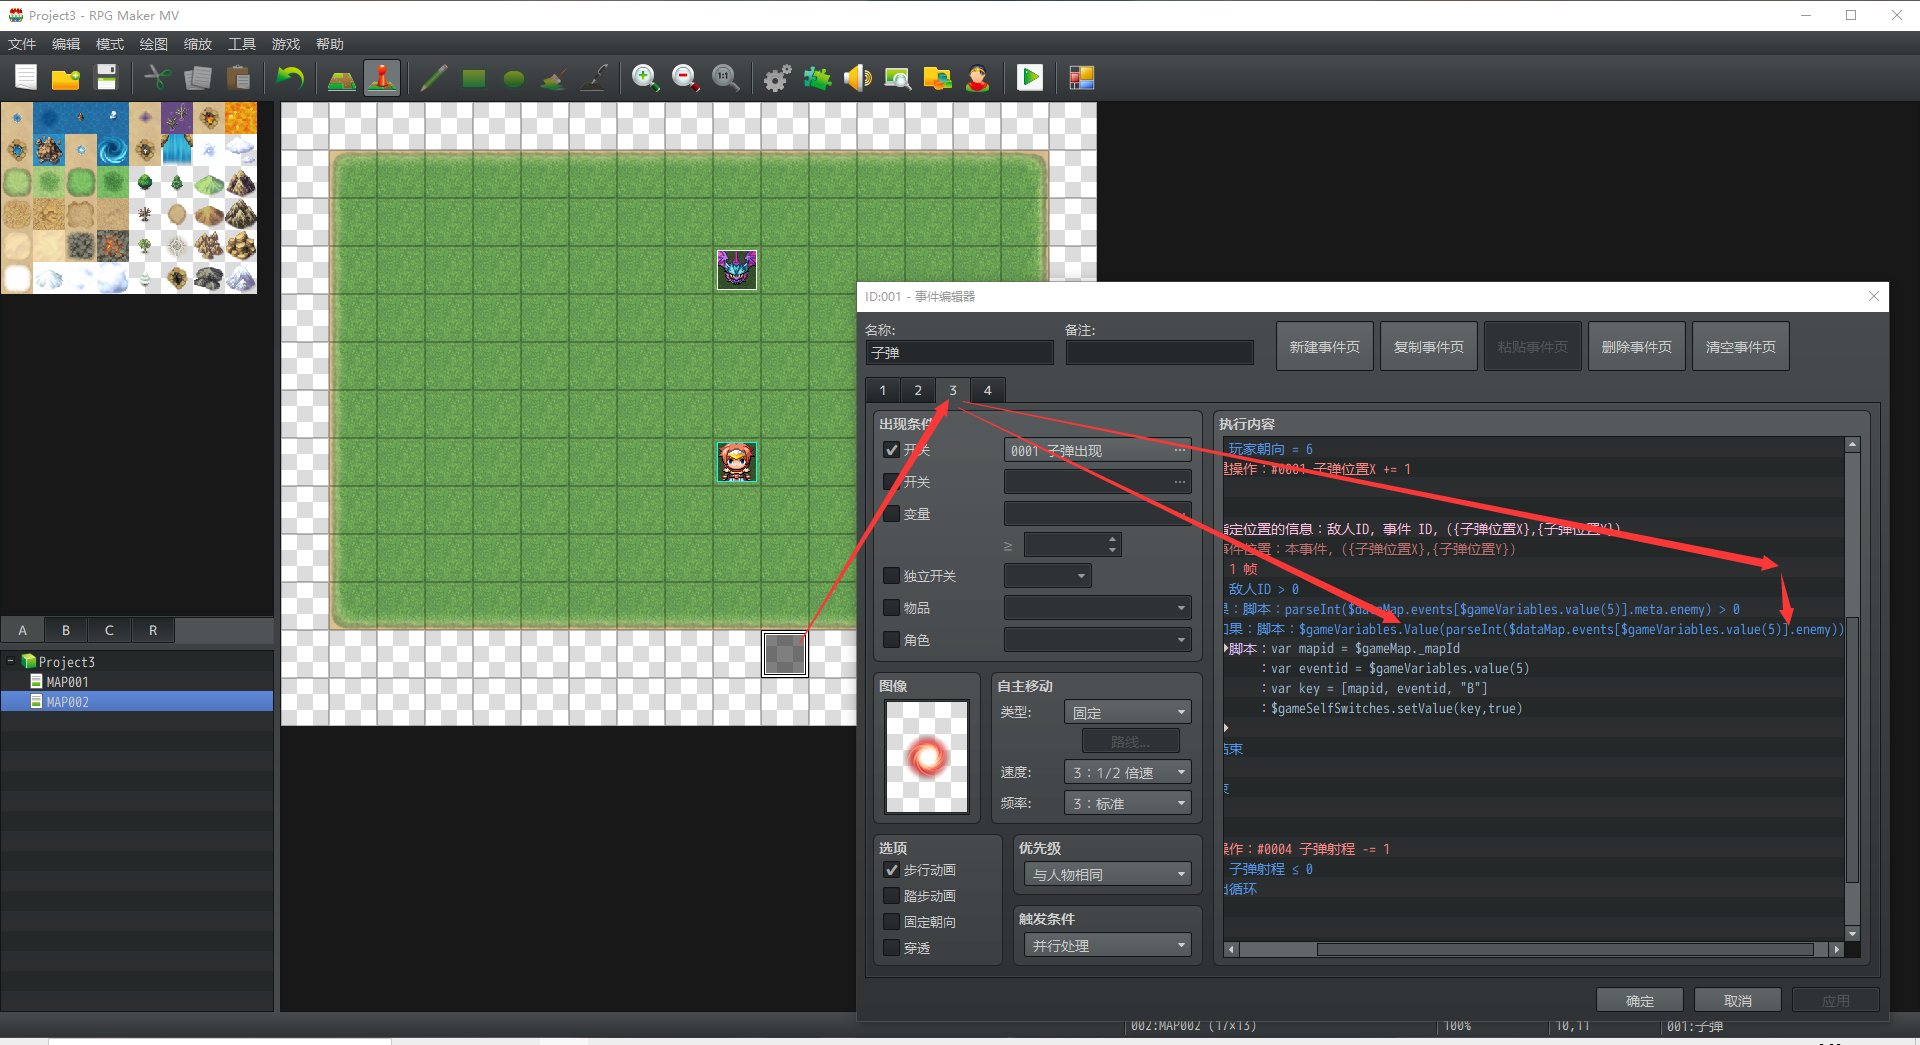Enable the 独立开关 condition checkbox
The image size is (1920, 1045).
(892, 576)
